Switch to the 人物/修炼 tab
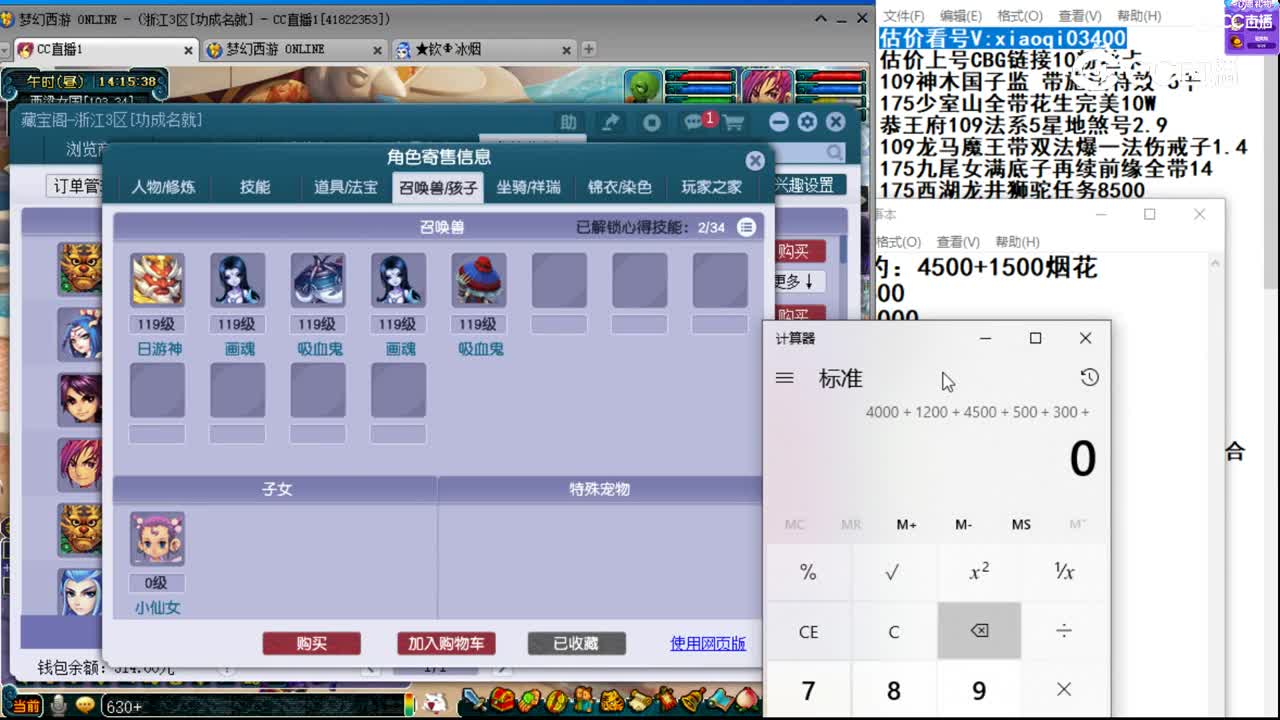Image resolution: width=1280 pixels, height=720 pixels. pos(163,187)
